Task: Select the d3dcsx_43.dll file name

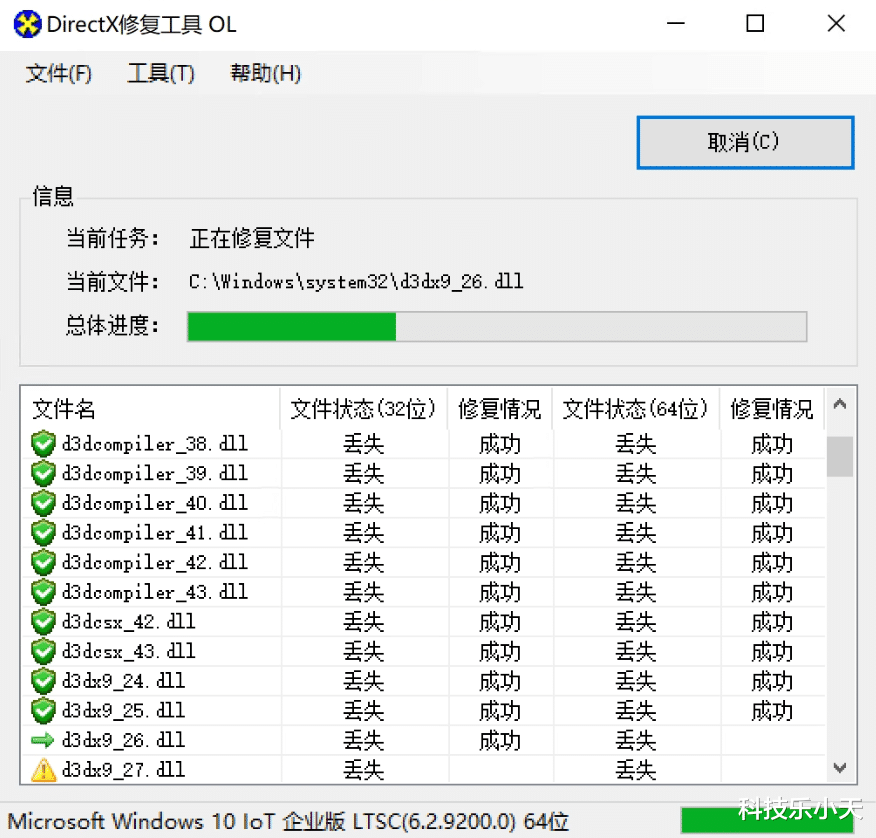Action: [x=128, y=651]
